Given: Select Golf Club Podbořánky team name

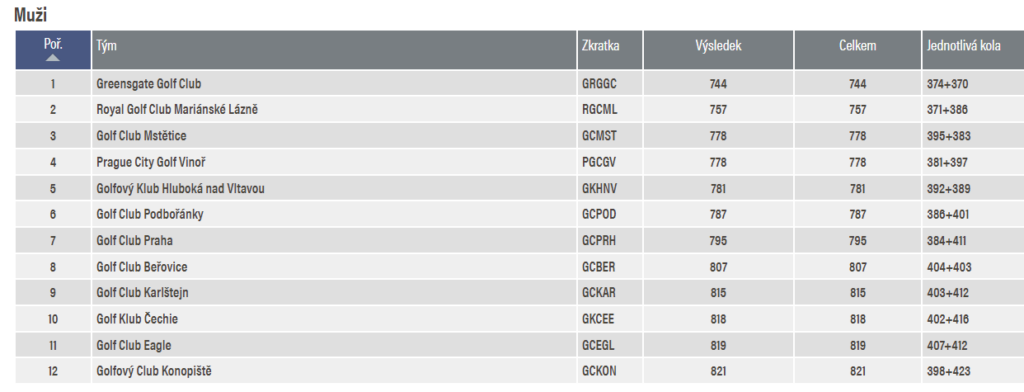Looking at the screenshot, I should (x=150, y=214).
